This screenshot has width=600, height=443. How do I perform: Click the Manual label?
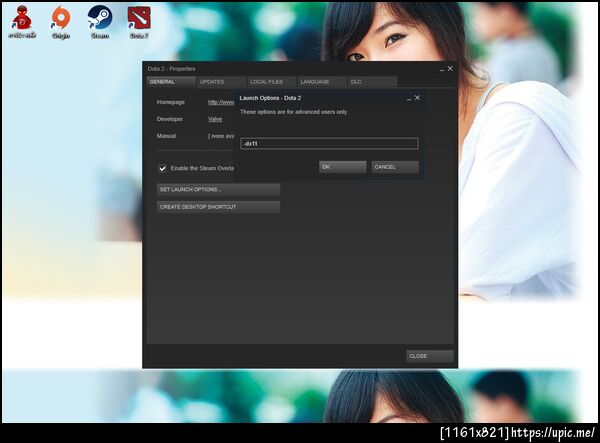coord(166,136)
